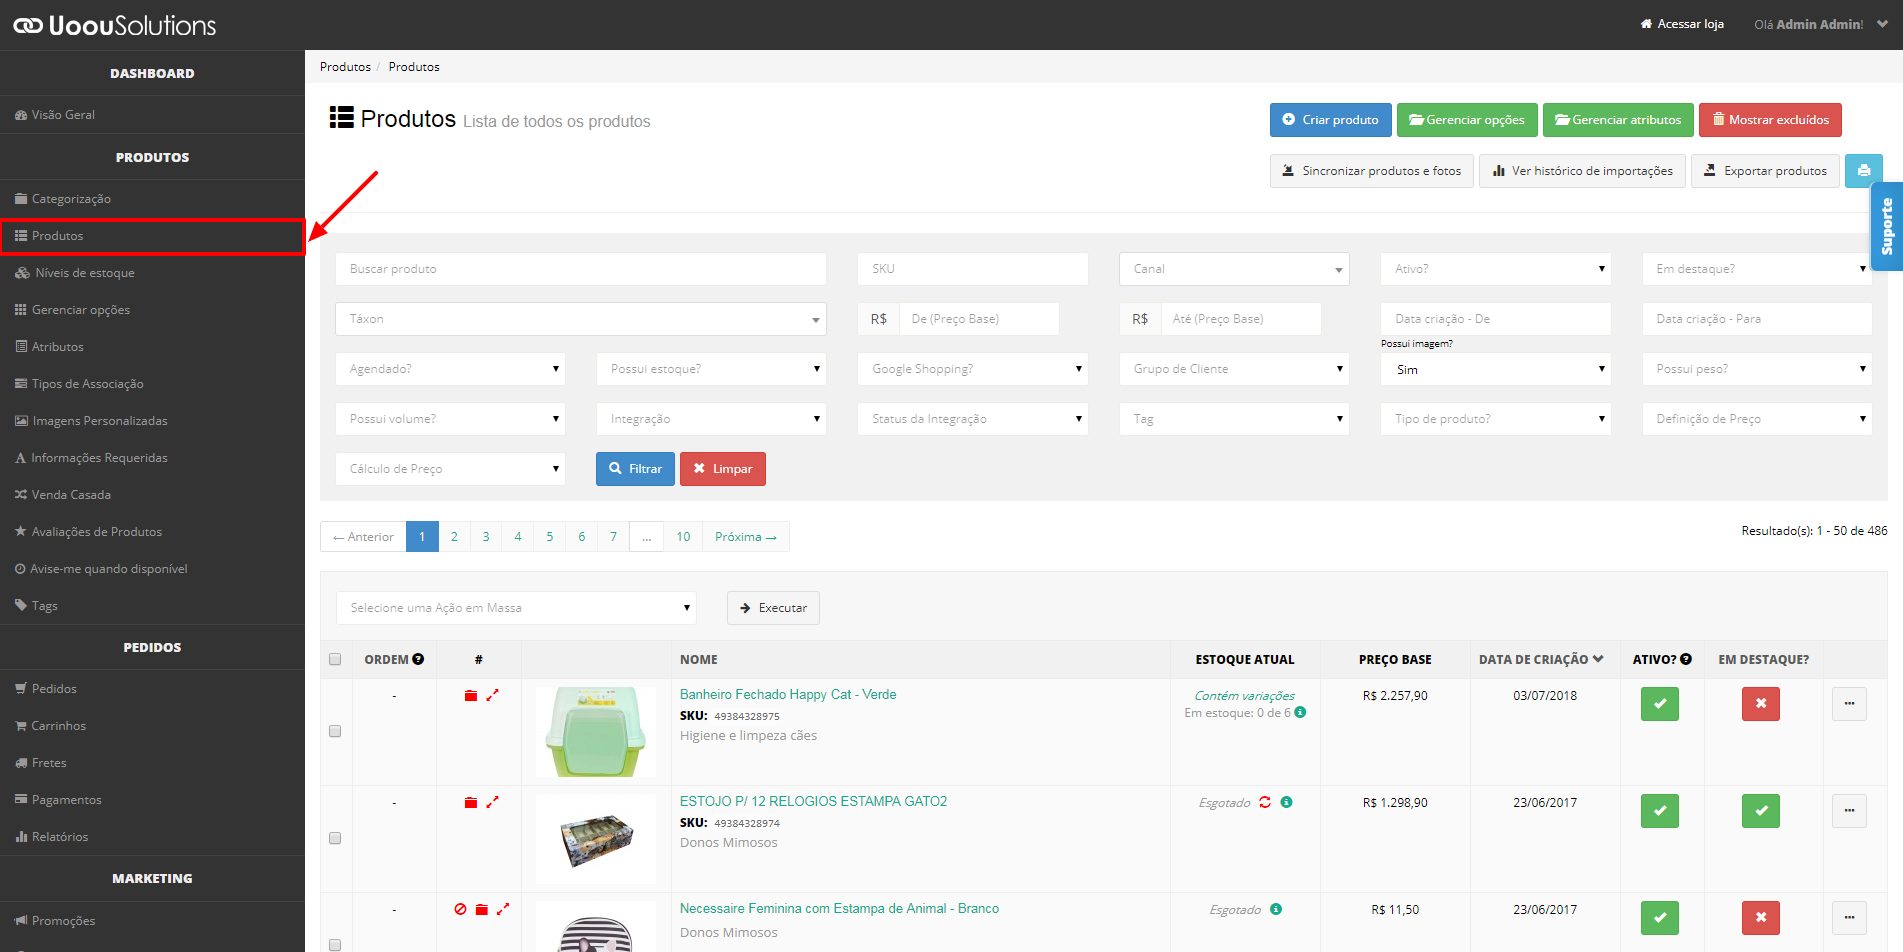The height and width of the screenshot is (952, 1903).
Task: Click Mostrar excluídos red button
Action: [1770, 120]
